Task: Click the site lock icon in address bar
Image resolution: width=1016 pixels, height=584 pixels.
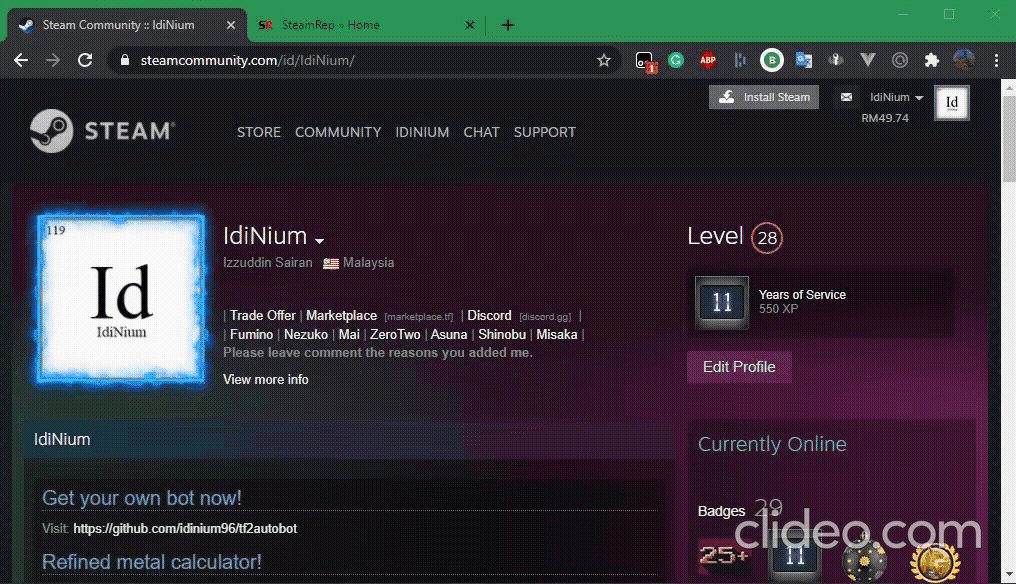Action: click(125, 60)
